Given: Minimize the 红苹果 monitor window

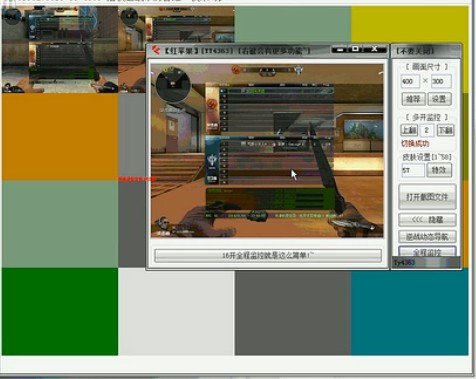Looking at the screenshot, I should pos(340,50).
